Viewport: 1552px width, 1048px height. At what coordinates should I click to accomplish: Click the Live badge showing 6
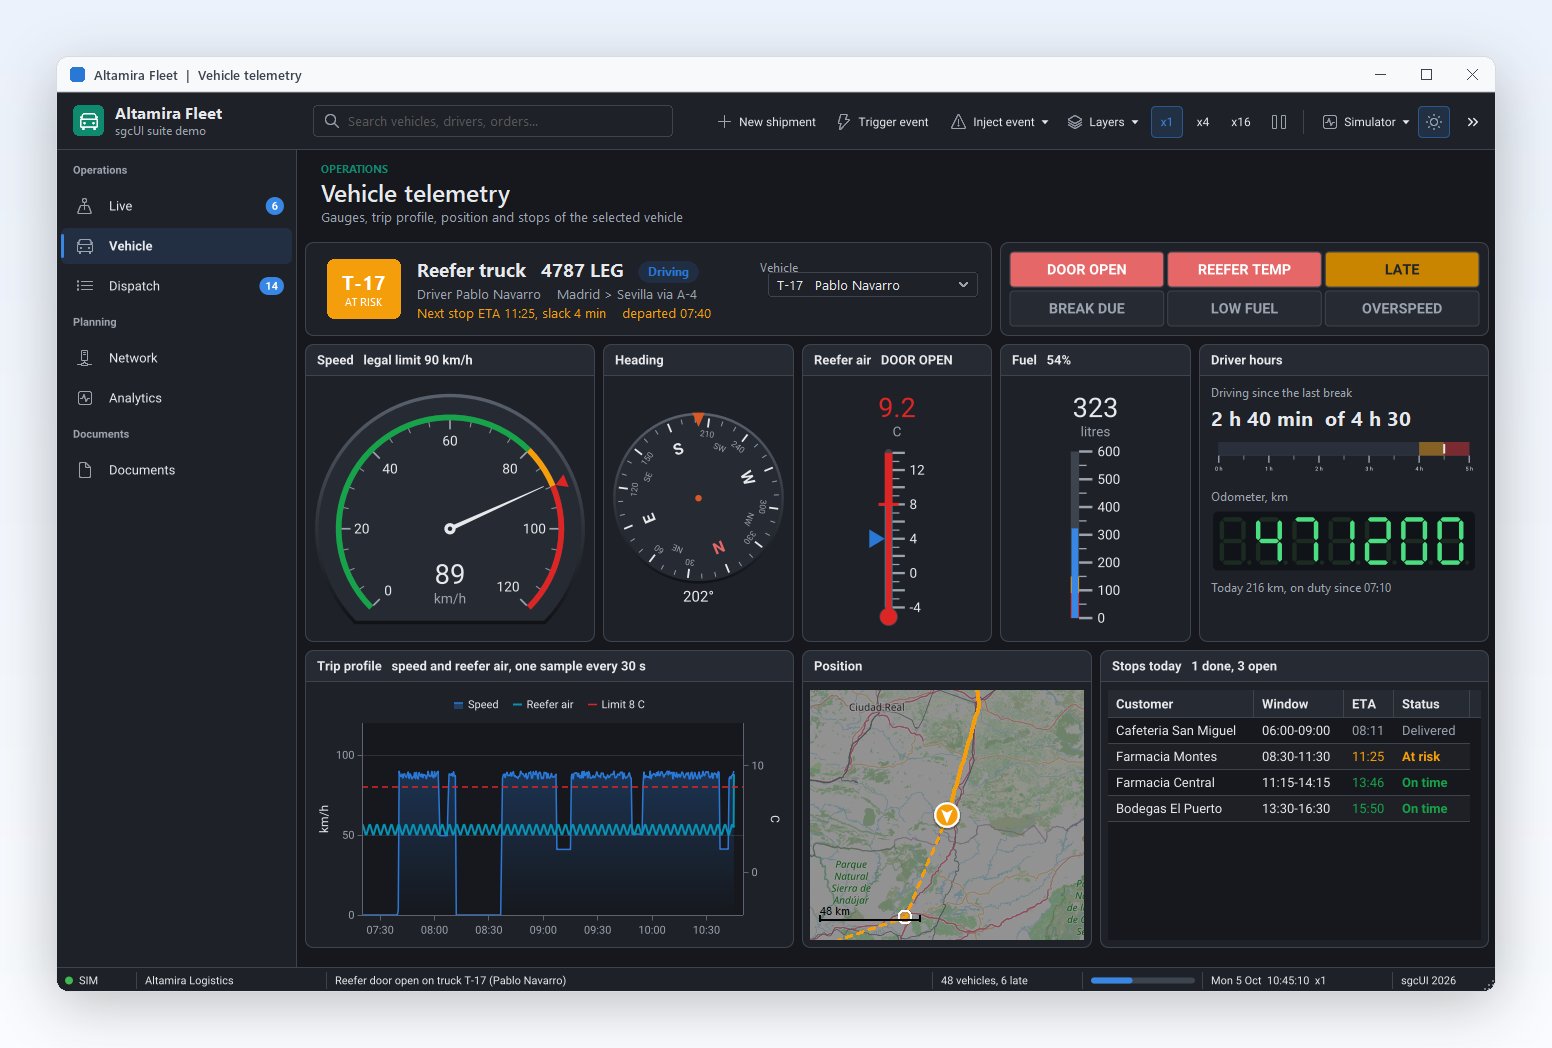(x=275, y=206)
